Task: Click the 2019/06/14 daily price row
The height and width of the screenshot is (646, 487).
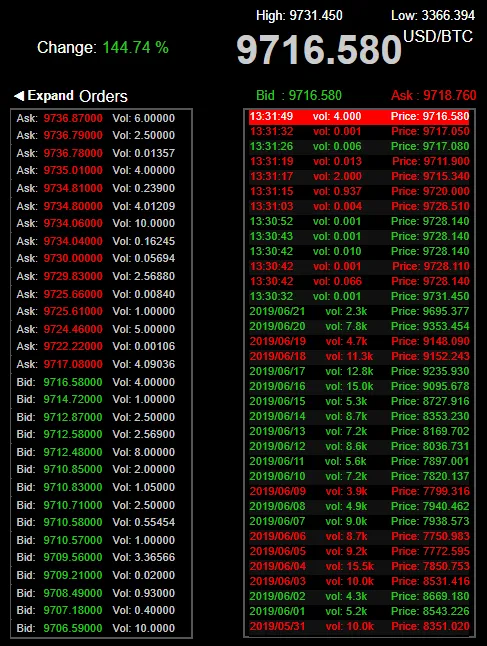Action: coord(359,416)
